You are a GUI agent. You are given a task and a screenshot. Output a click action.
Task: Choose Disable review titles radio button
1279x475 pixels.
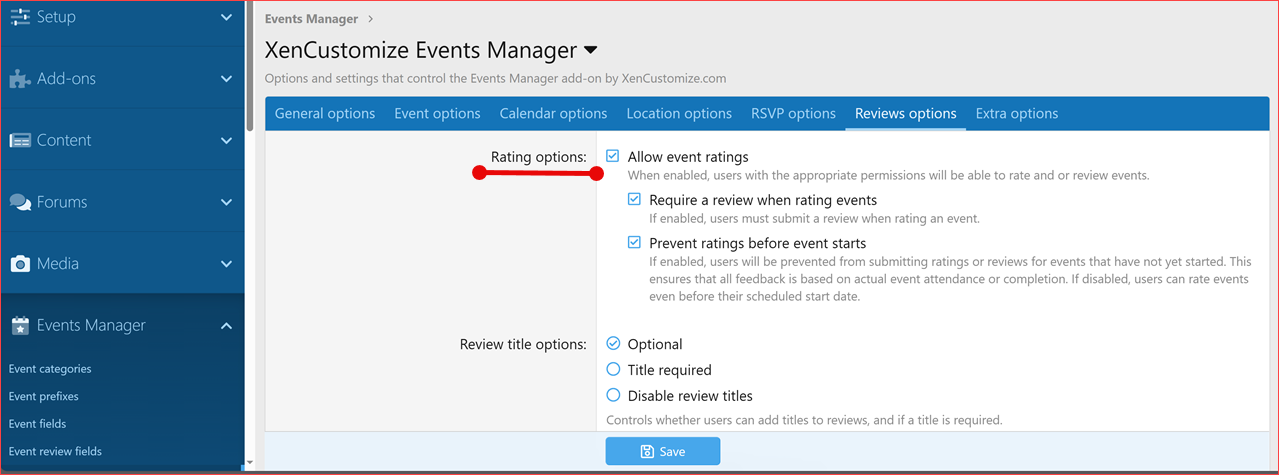point(613,396)
